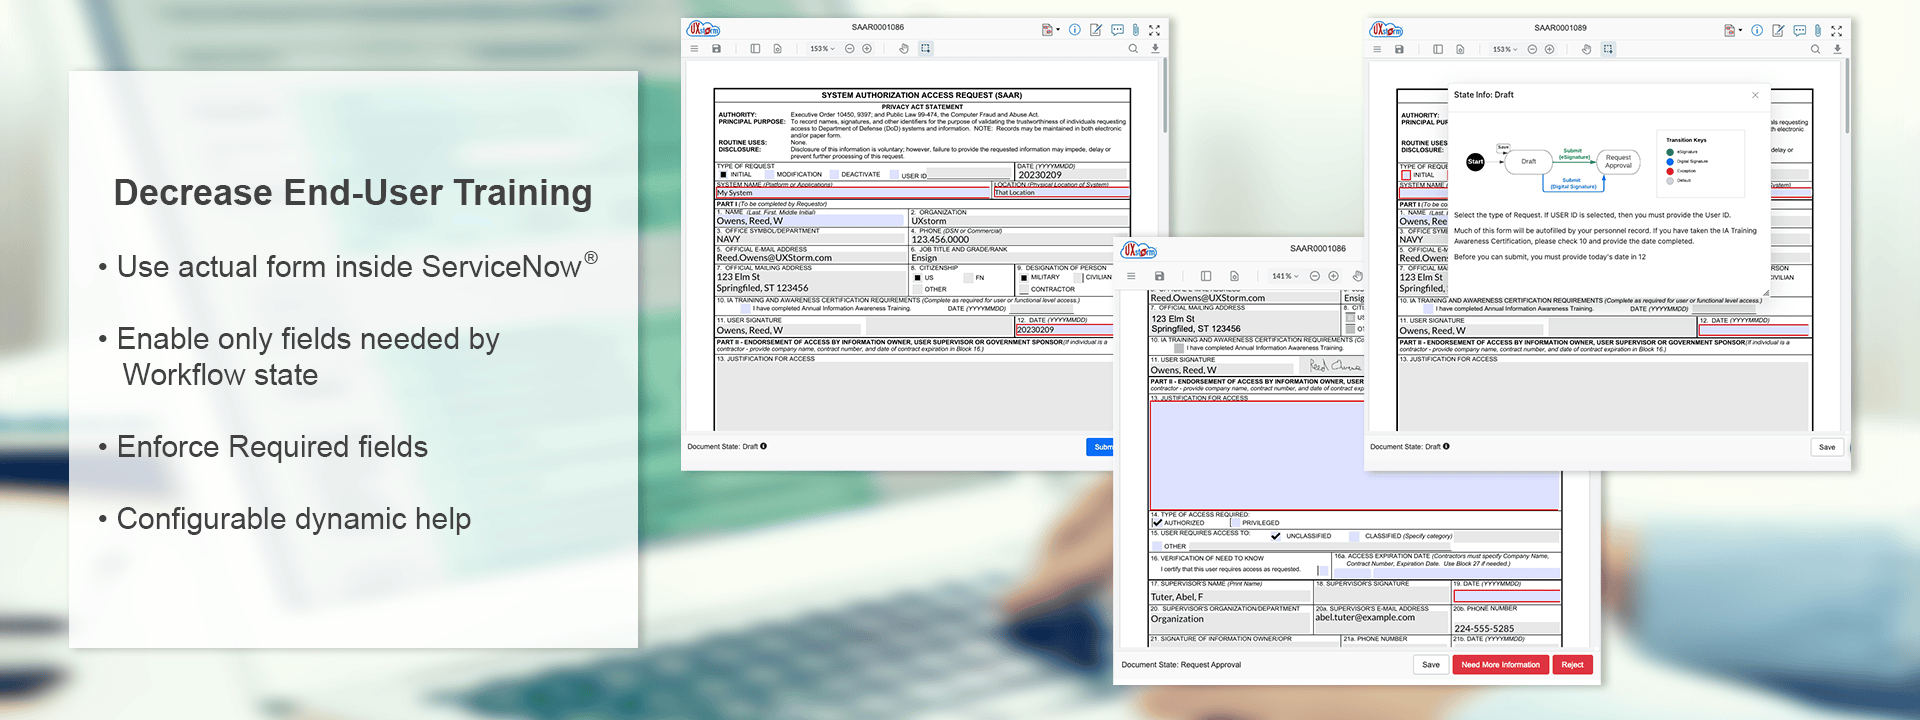Click Document State Draft info icon, SAAR0001089 window
Viewport: 1920px width, 720px height.
click(1446, 446)
